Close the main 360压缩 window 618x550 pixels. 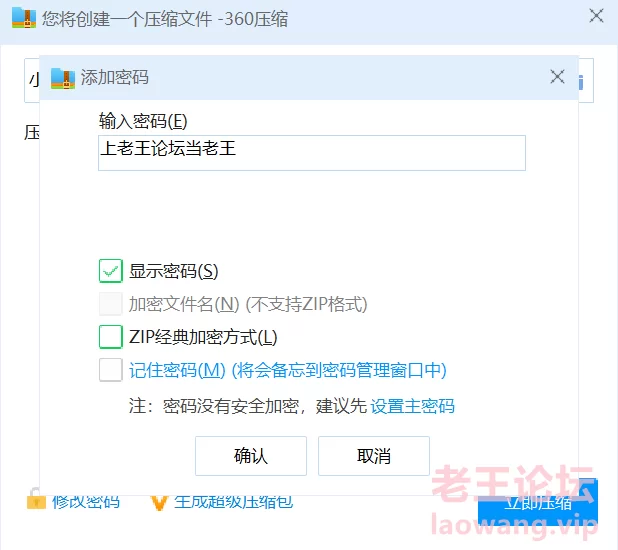click(x=596, y=16)
